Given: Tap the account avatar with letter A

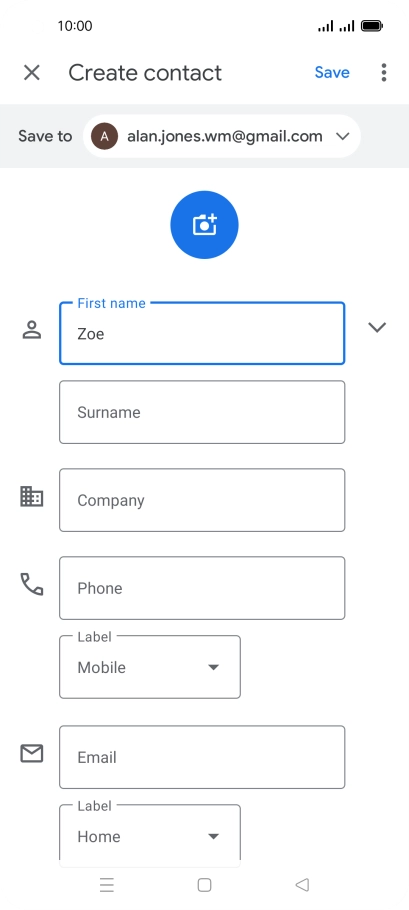Looking at the screenshot, I should click(x=104, y=136).
